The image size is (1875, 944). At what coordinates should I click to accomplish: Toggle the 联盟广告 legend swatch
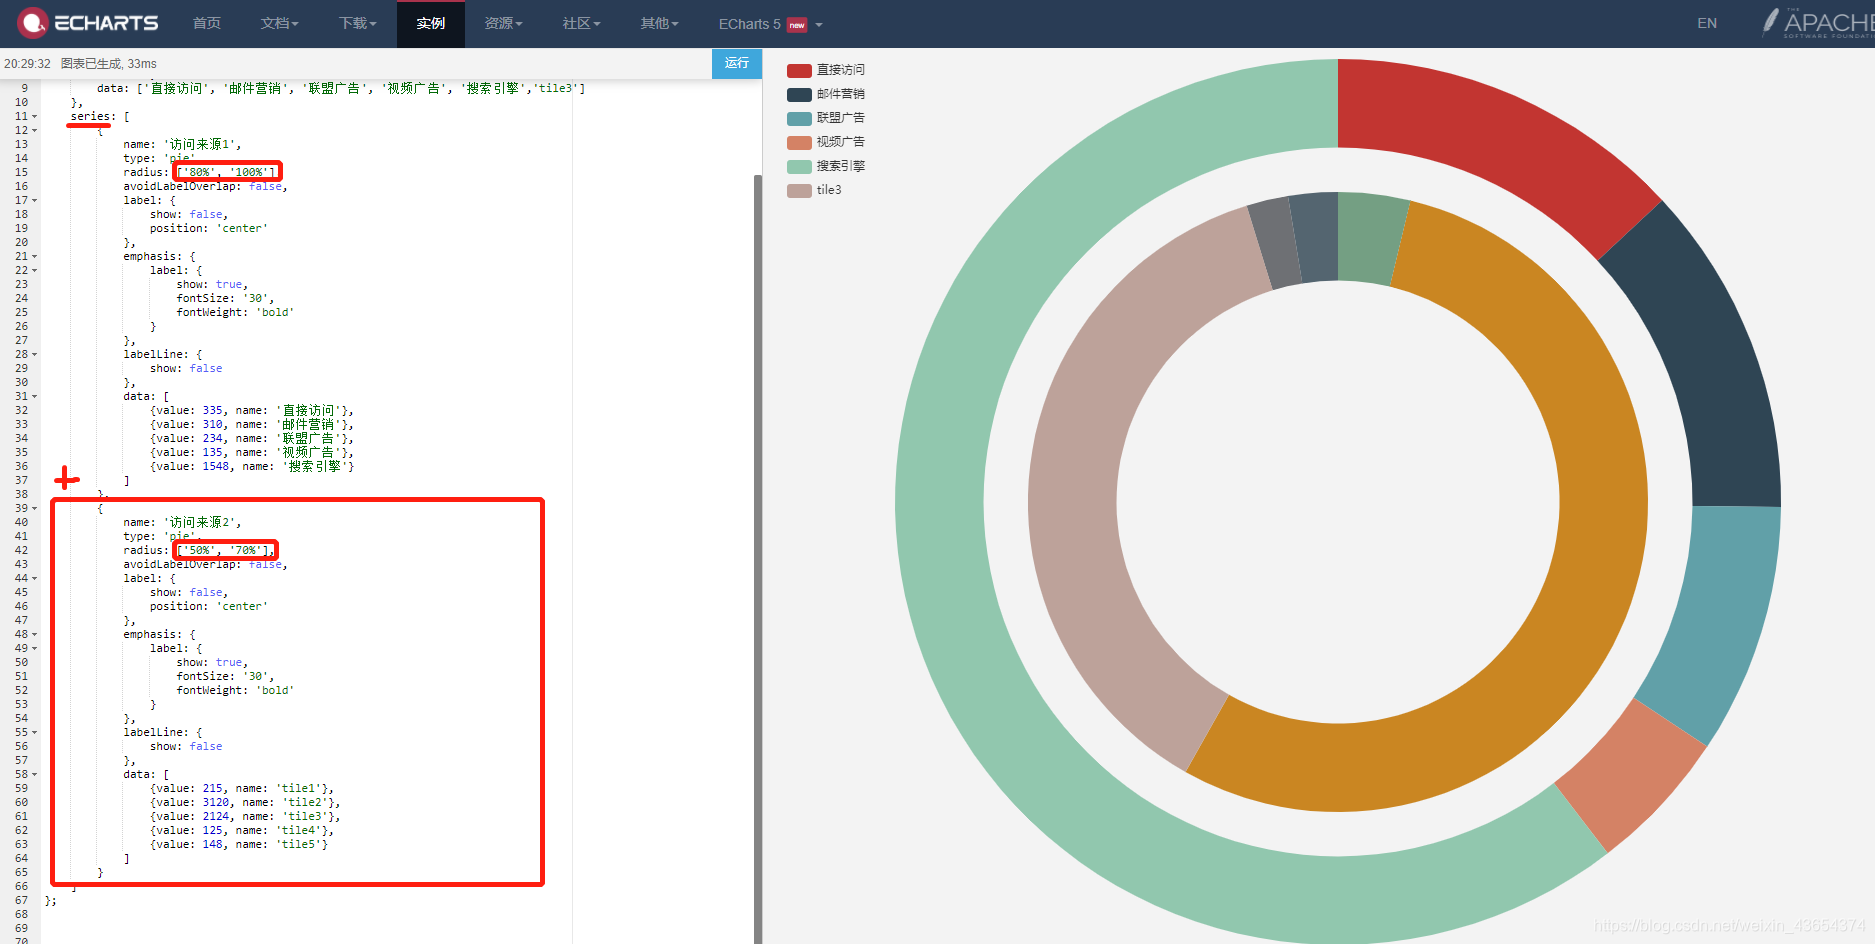pyautogui.click(x=799, y=118)
